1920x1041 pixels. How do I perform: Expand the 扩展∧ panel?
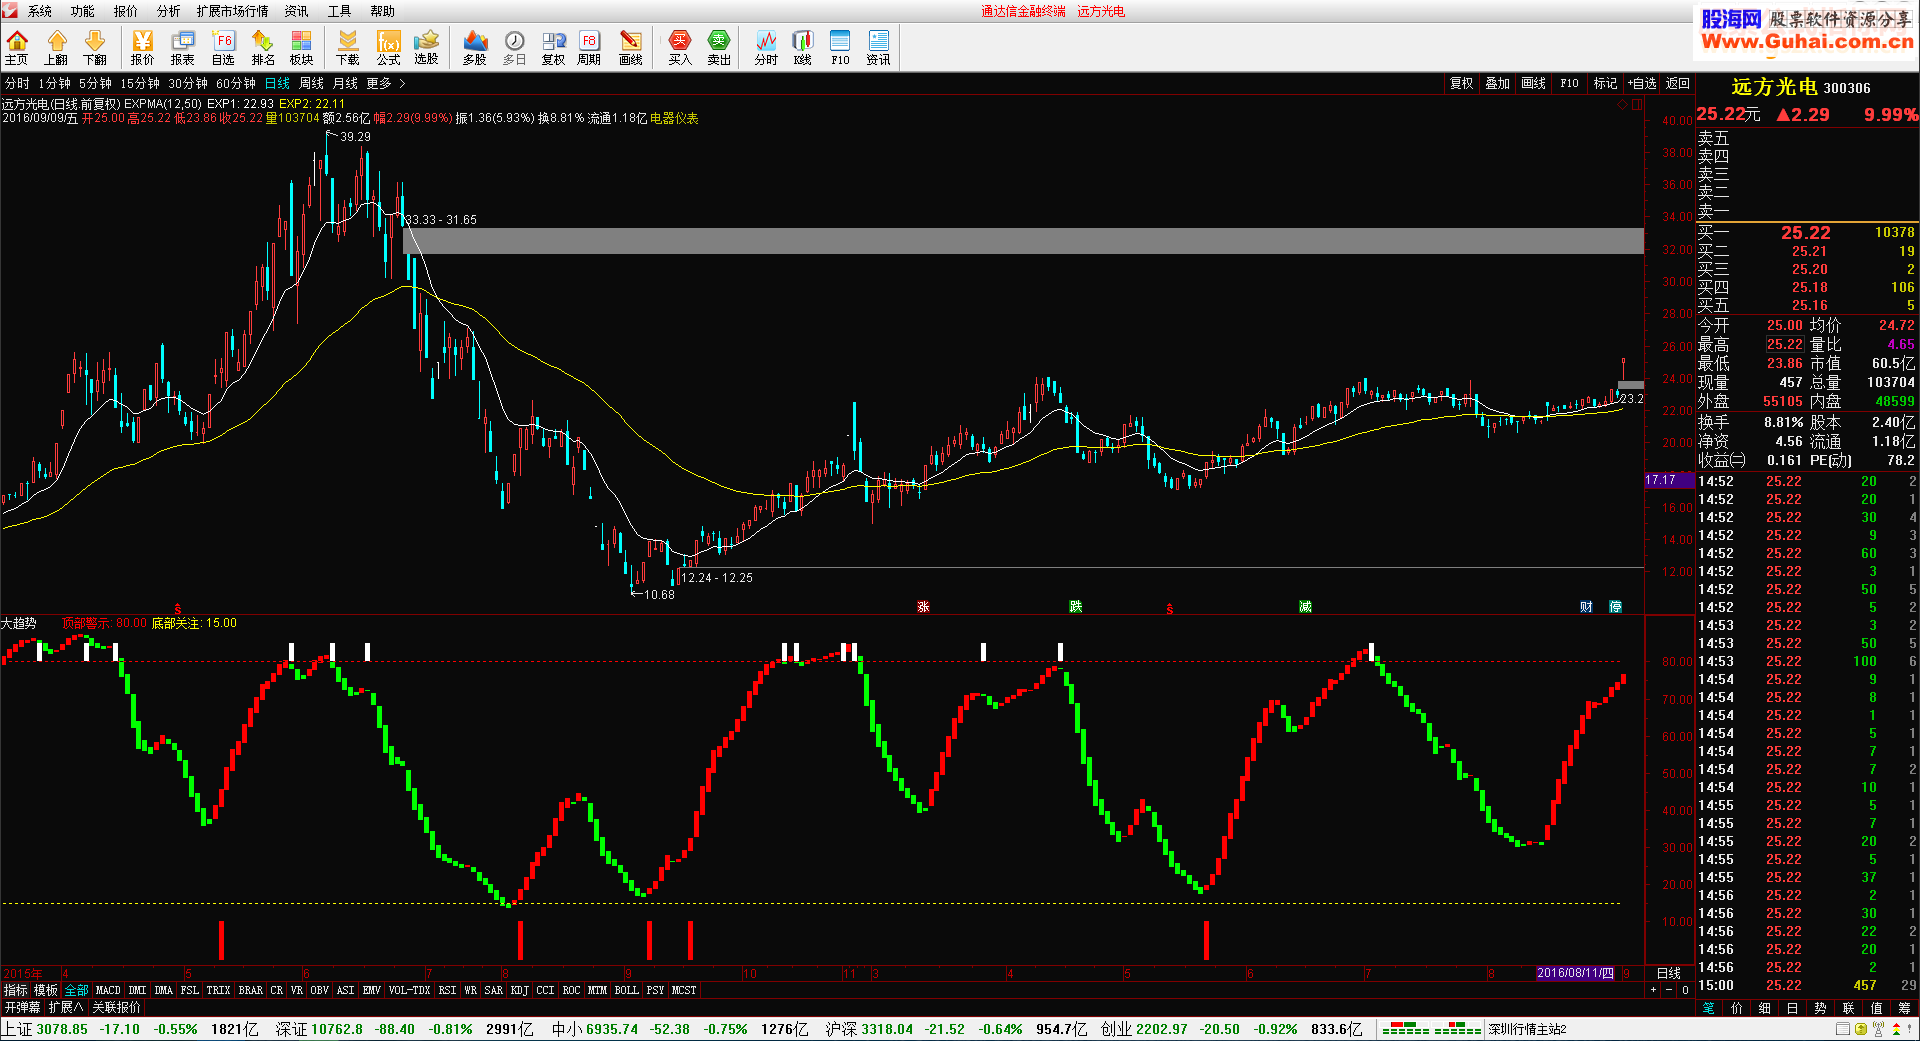[x=66, y=1007]
